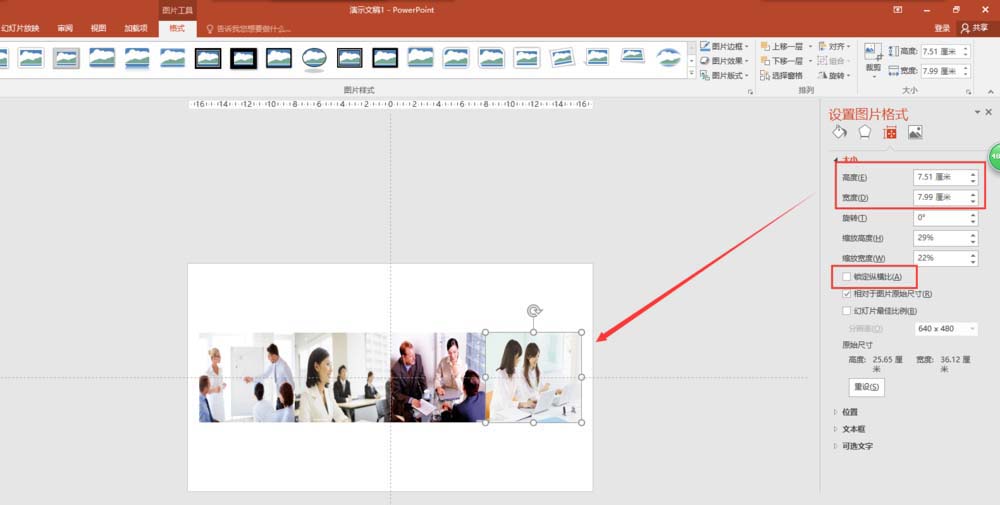Open the 图片版式 dropdown arrow
This screenshot has width=1000, height=505.
[x=747, y=75]
